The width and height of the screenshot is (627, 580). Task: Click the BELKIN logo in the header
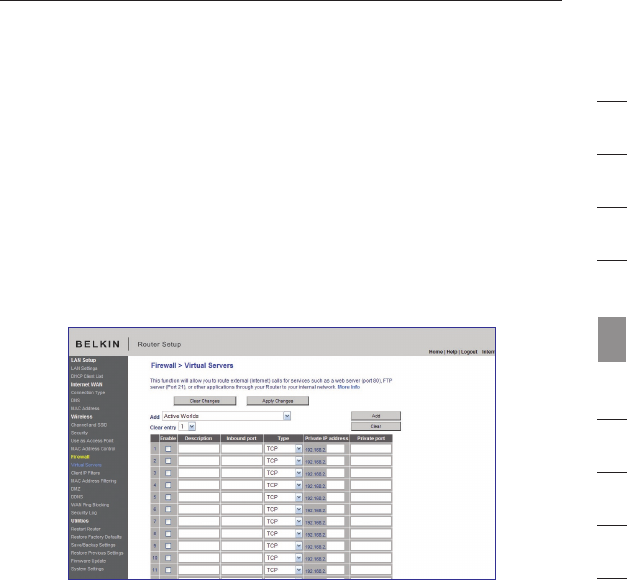[x=98, y=344]
